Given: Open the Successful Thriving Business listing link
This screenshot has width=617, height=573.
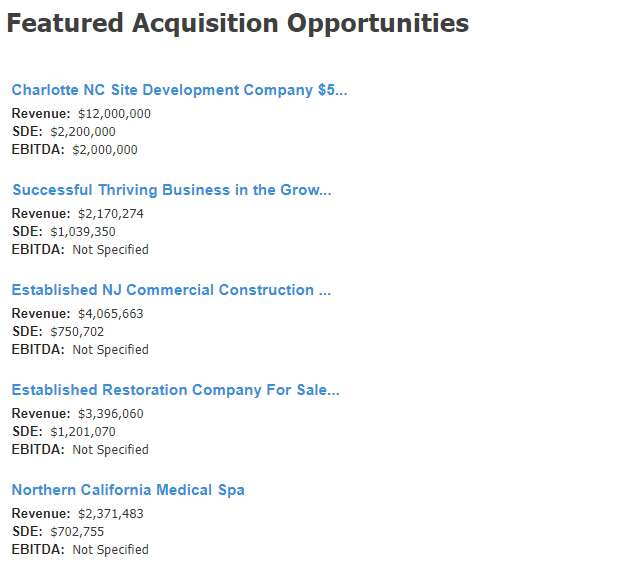Looking at the screenshot, I should pos(172,190).
